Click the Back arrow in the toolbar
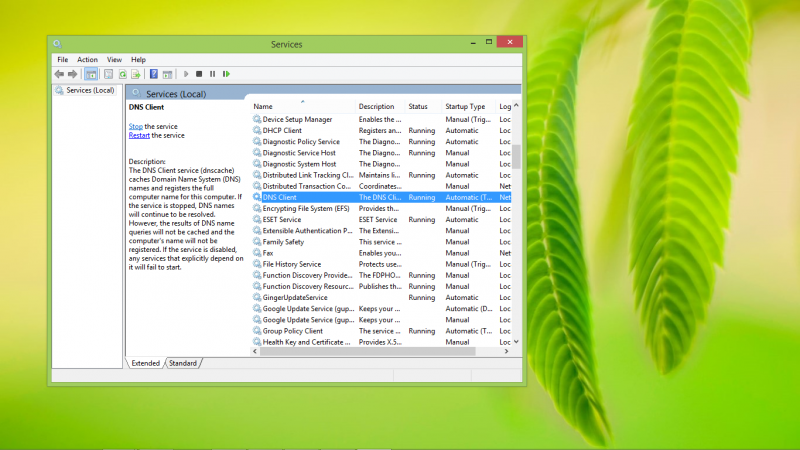 click(x=59, y=74)
